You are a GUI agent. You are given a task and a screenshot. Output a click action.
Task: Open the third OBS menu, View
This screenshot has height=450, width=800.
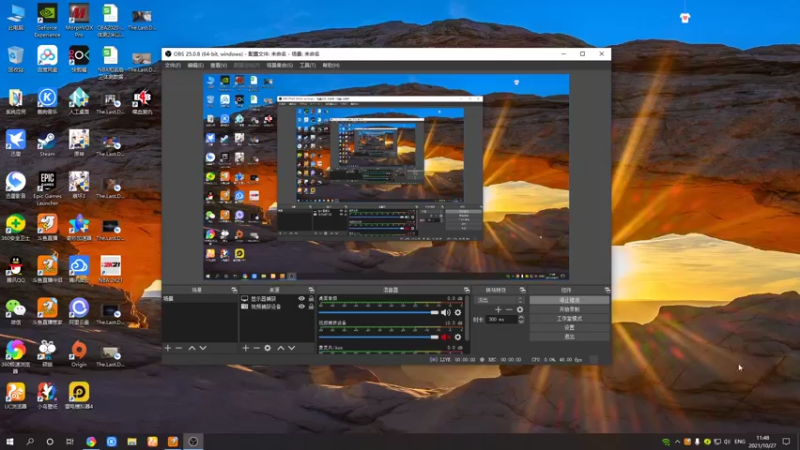tap(218, 65)
